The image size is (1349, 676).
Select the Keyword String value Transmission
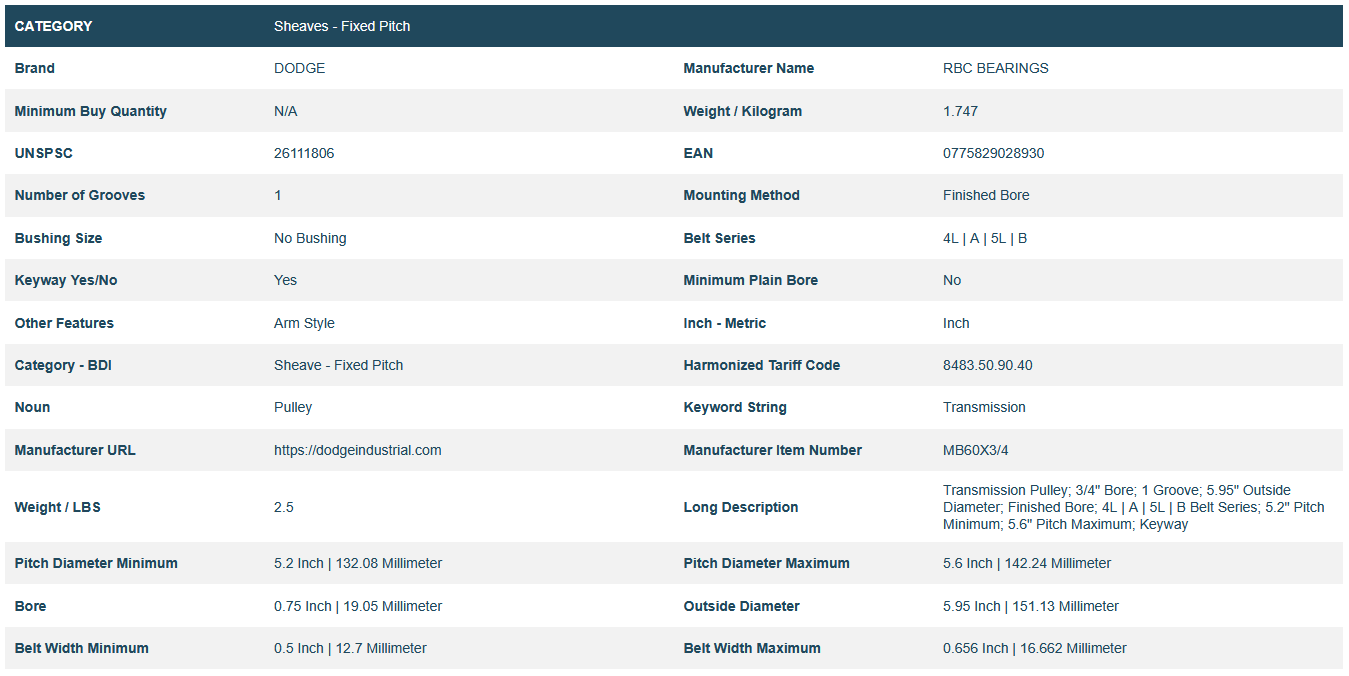[x=984, y=407]
